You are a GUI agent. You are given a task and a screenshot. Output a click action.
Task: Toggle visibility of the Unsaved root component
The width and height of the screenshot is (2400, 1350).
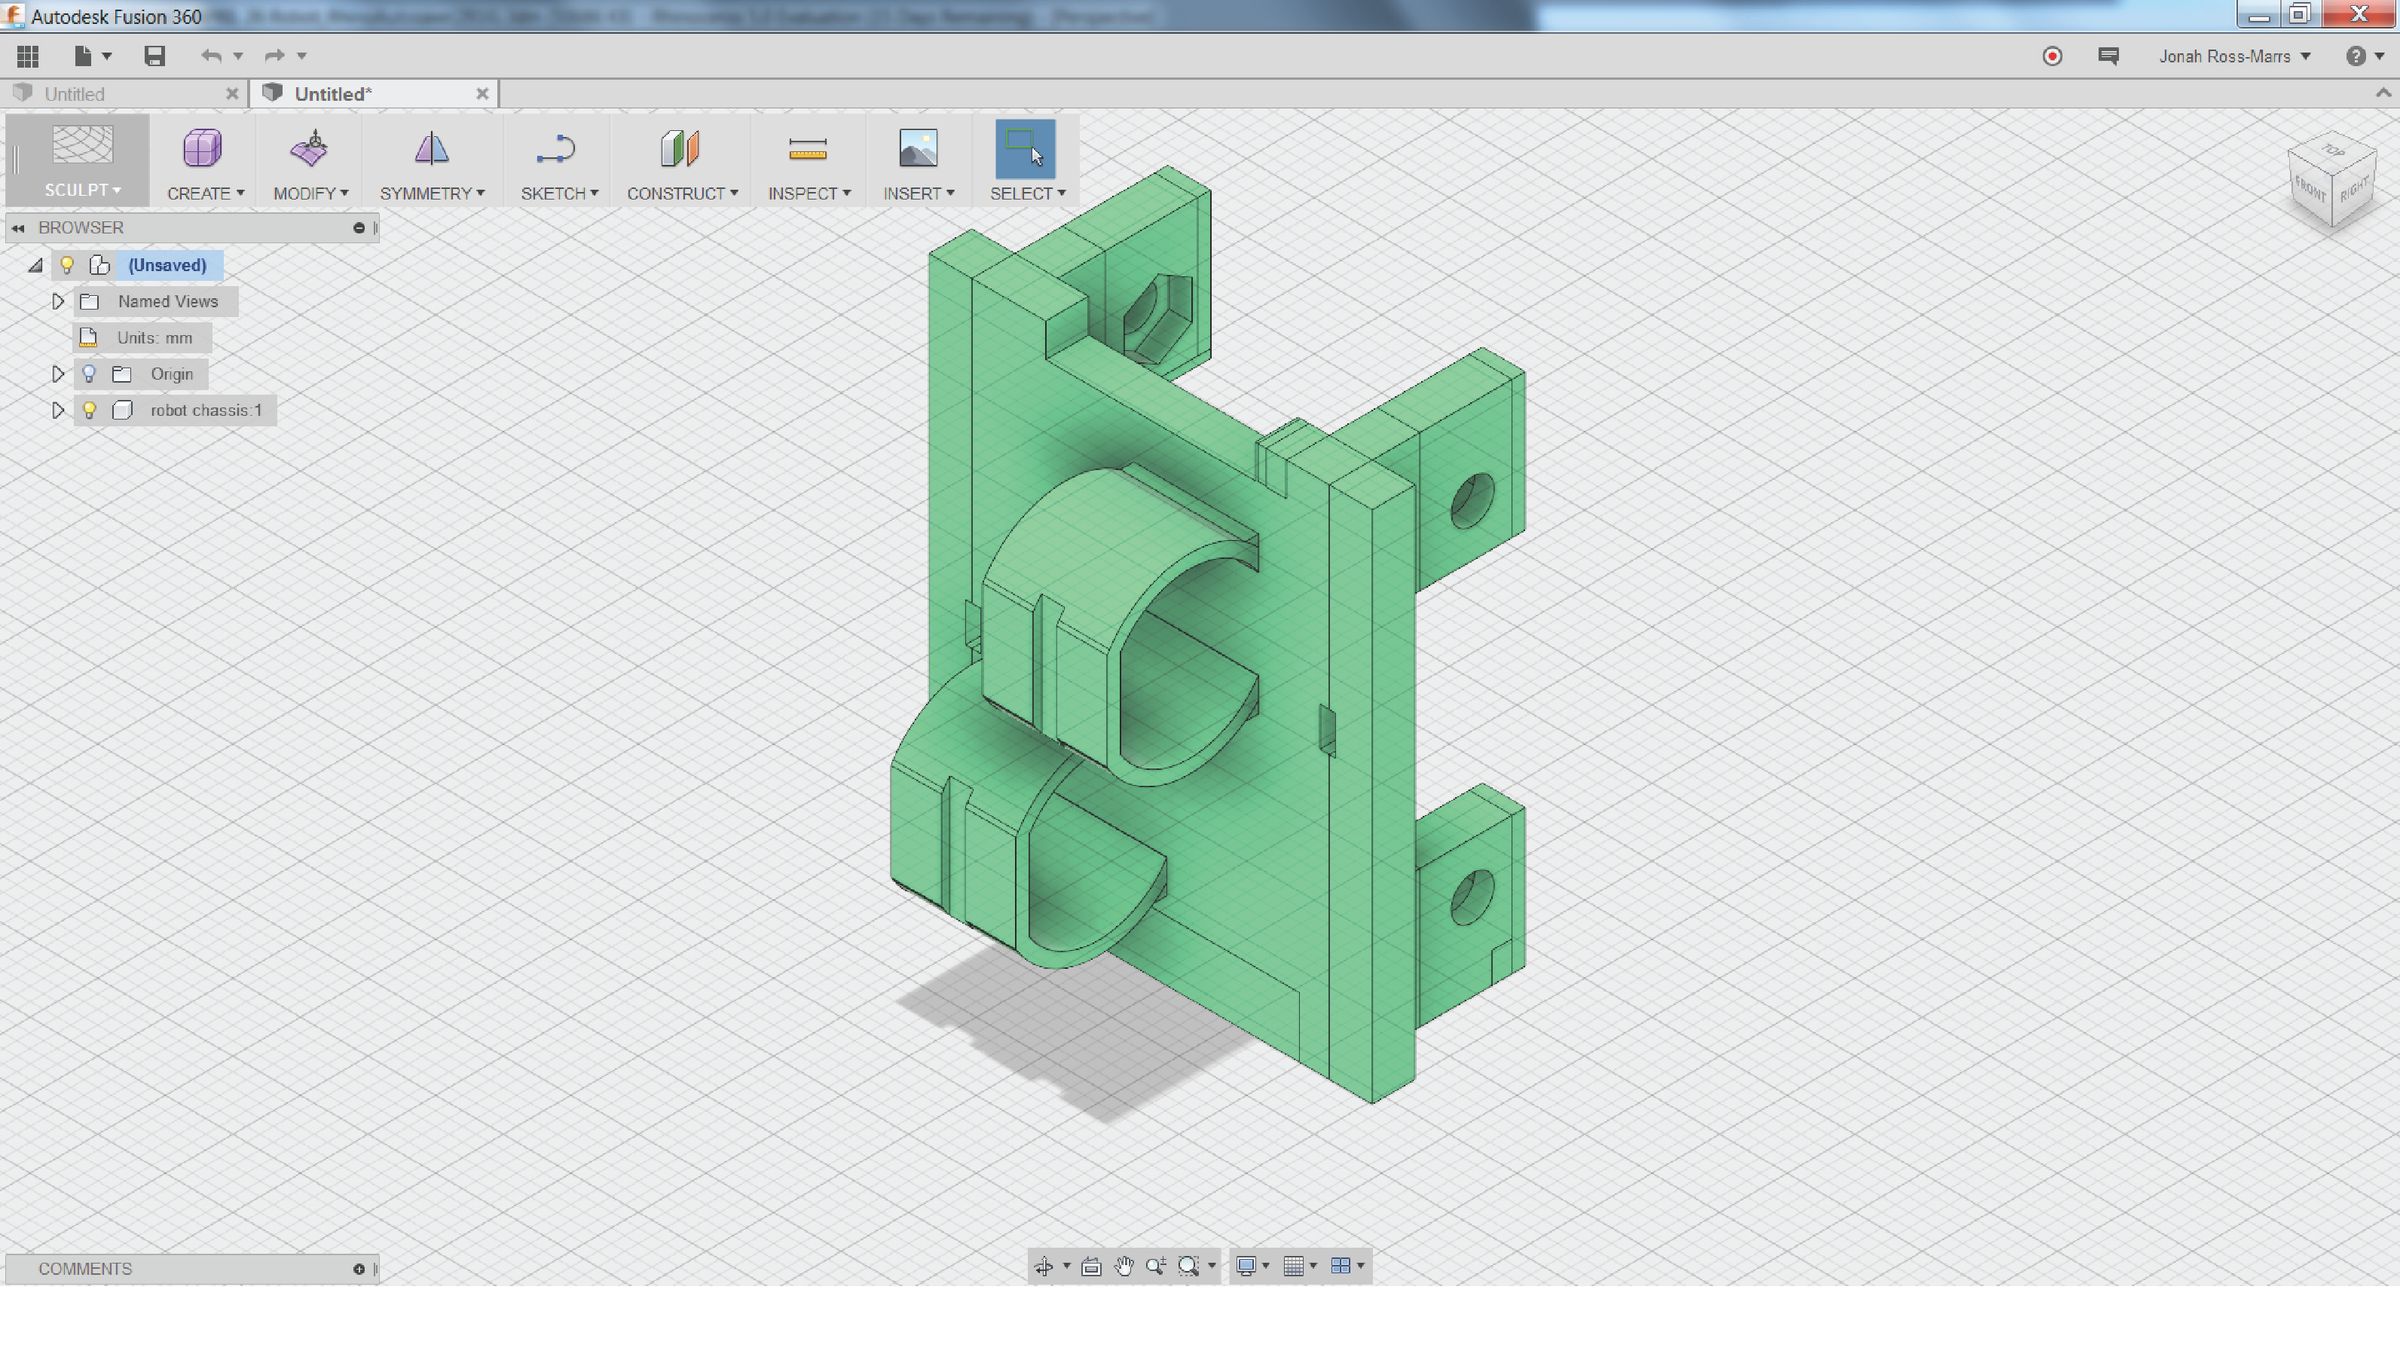67,265
